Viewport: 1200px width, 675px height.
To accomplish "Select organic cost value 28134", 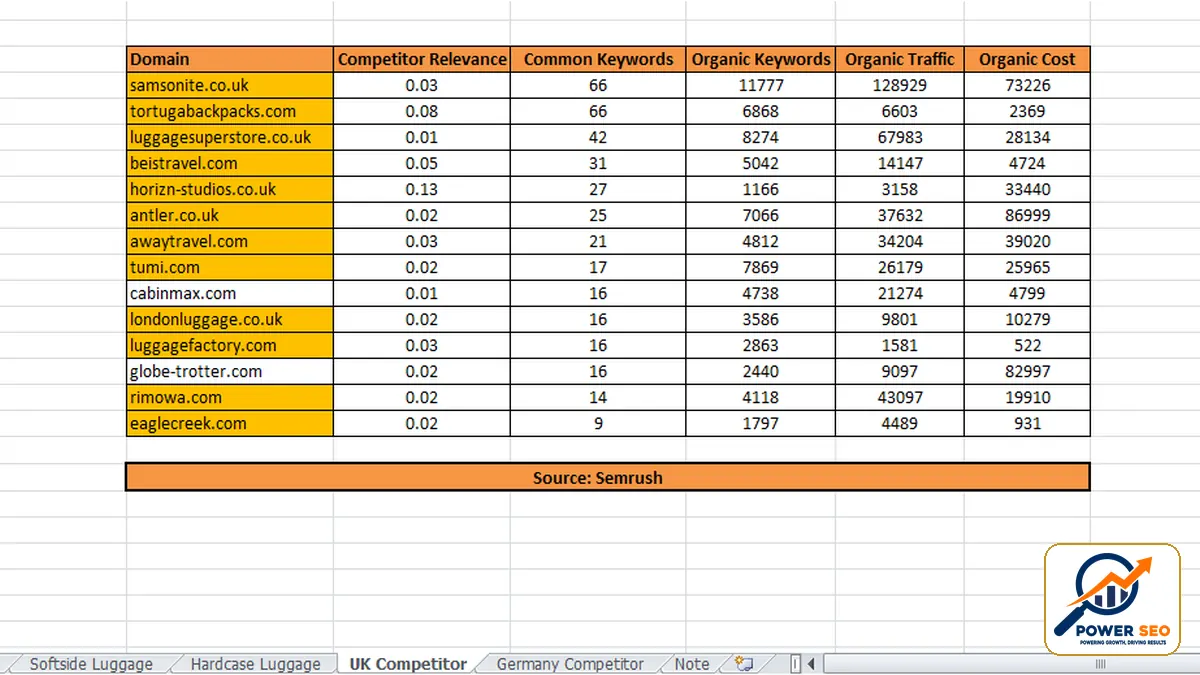I will (x=1027, y=137).
